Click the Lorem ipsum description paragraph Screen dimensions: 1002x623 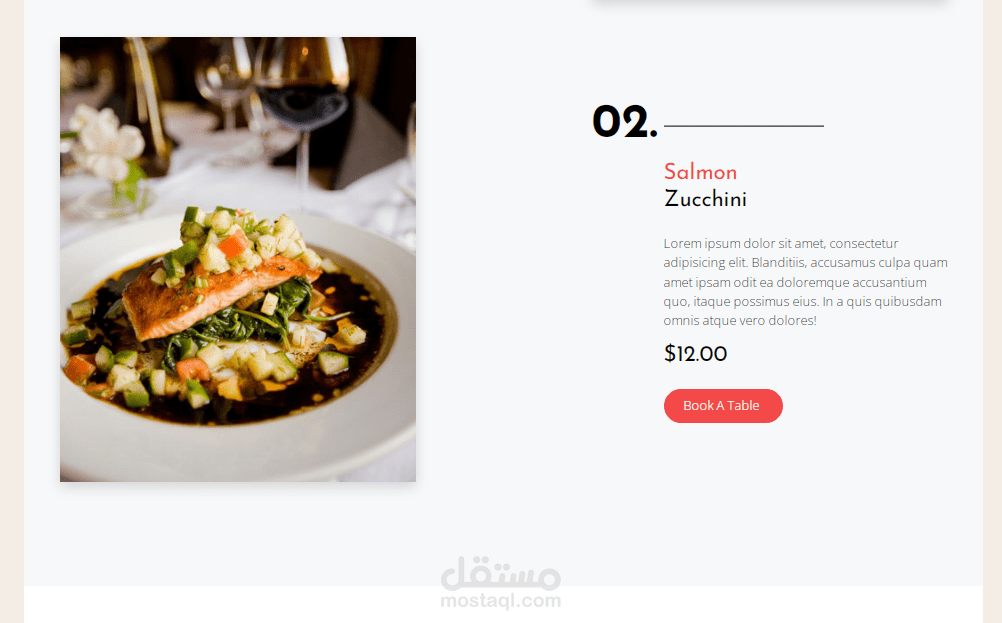point(805,282)
